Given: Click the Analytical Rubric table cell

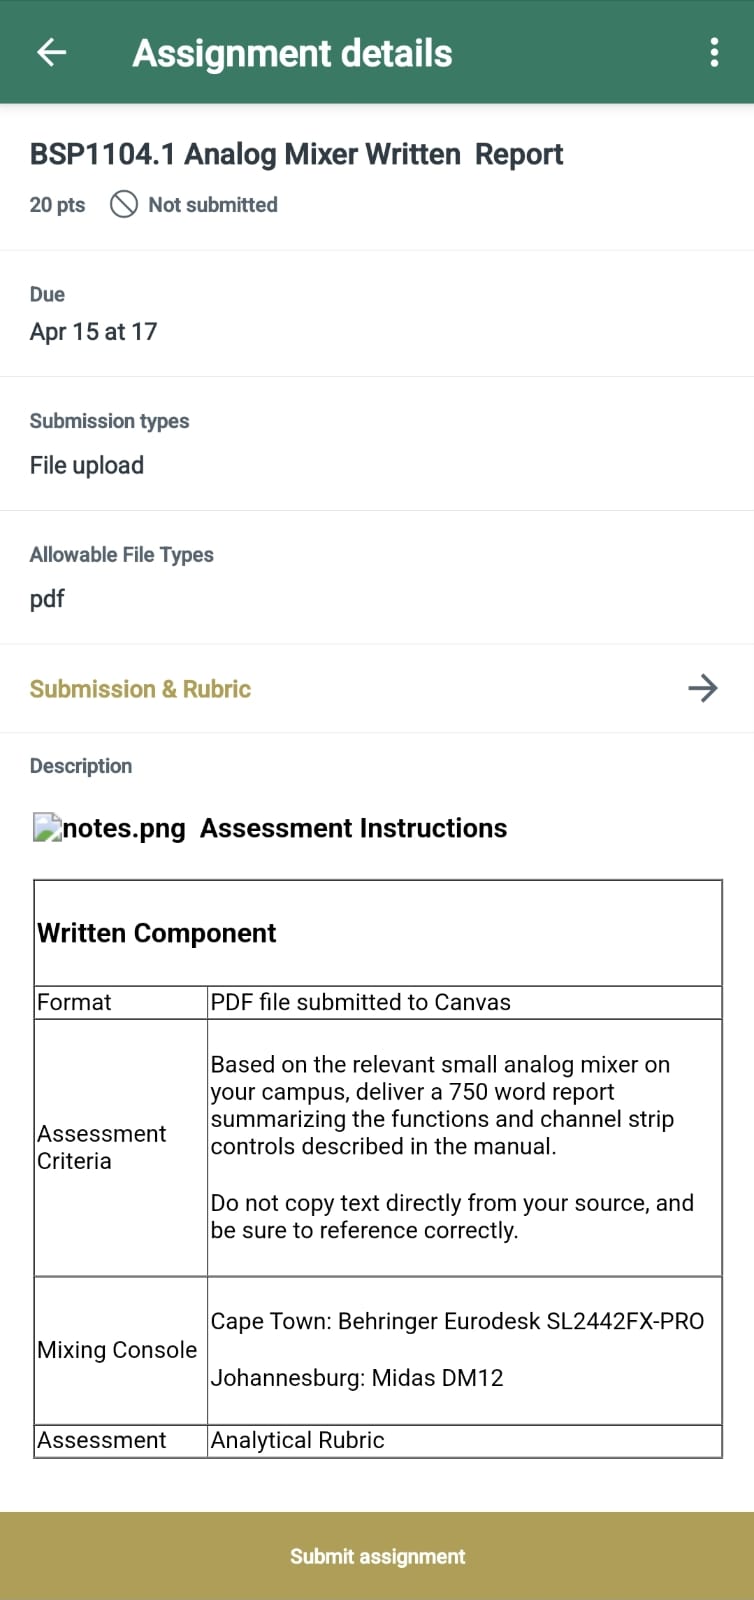Looking at the screenshot, I should (x=464, y=1440).
